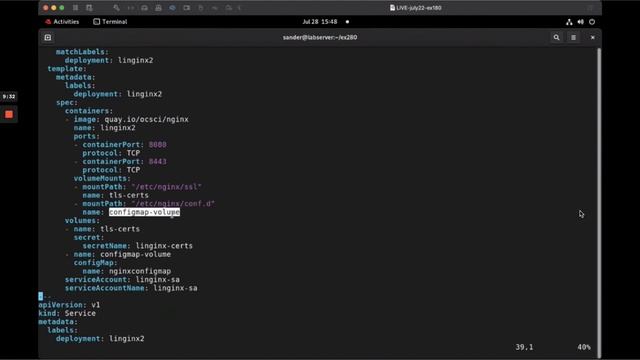Click the name value nginxconfigmap
Image resolution: width=640 pixels, height=360 pixels.
coord(140,271)
